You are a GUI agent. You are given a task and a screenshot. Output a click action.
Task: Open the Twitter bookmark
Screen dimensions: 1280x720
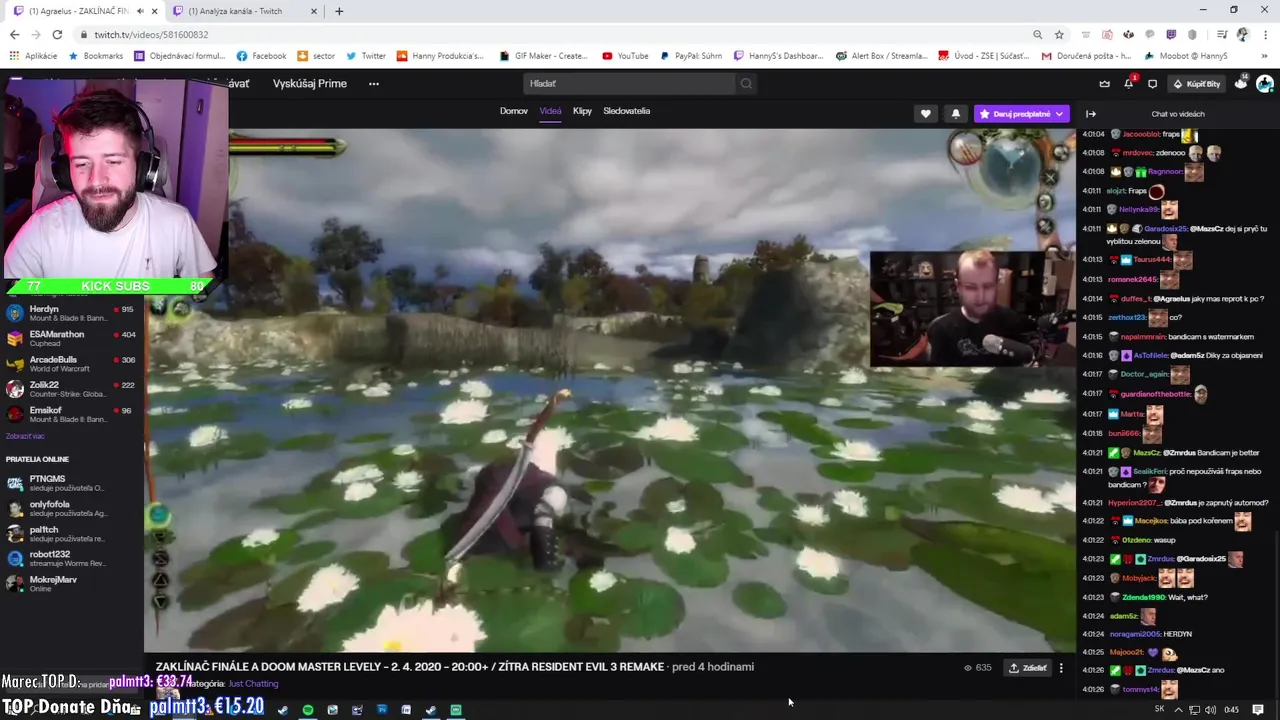(366, 56)
